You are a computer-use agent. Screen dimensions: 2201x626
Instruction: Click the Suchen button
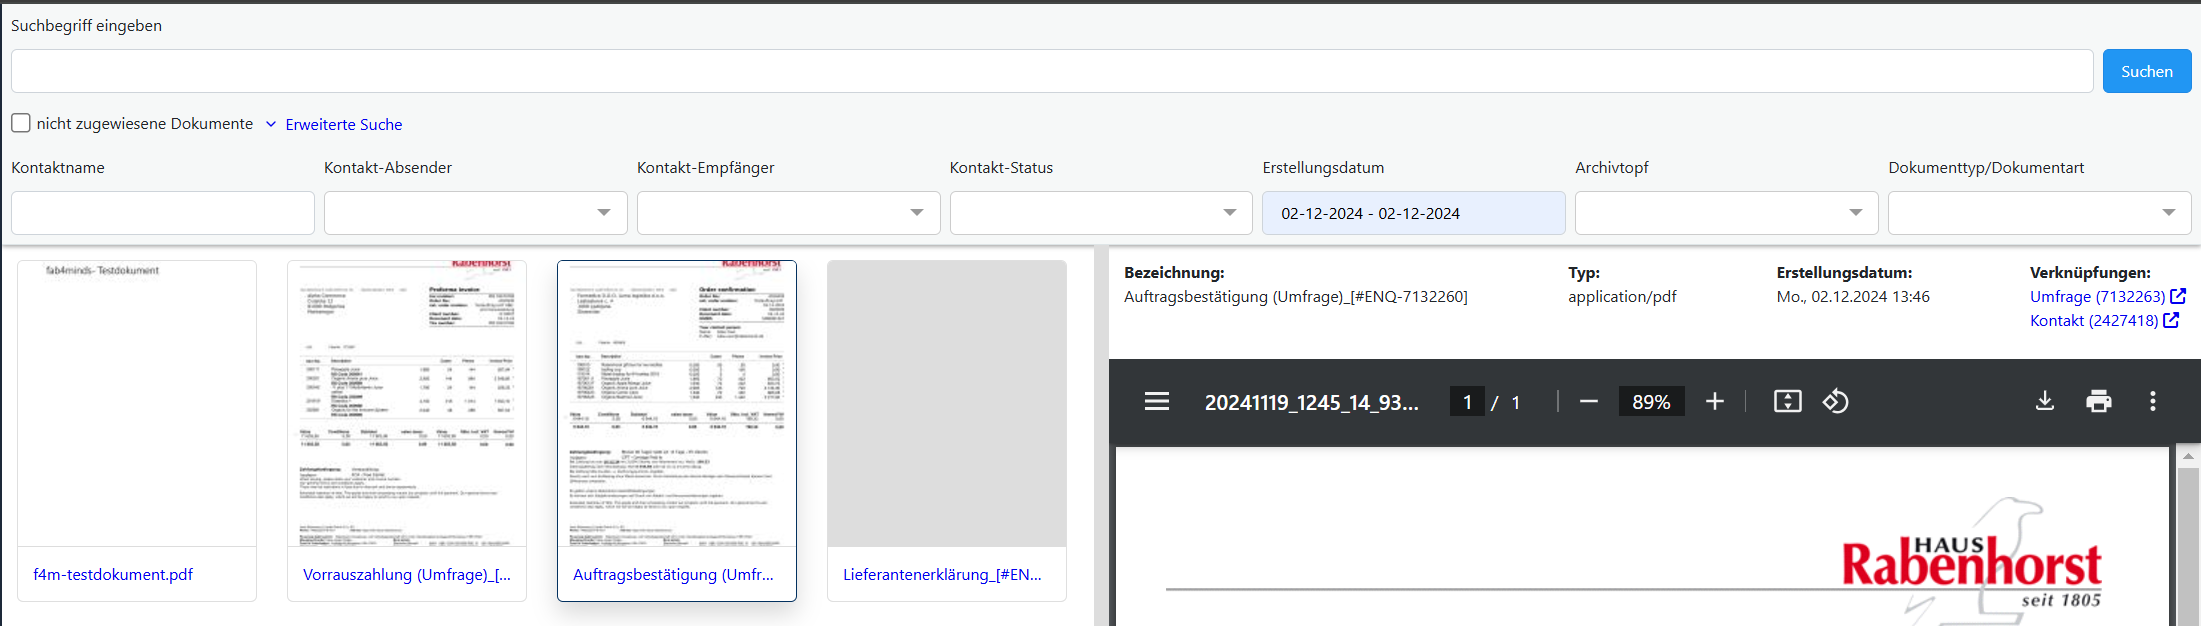tap(2146, 72)
